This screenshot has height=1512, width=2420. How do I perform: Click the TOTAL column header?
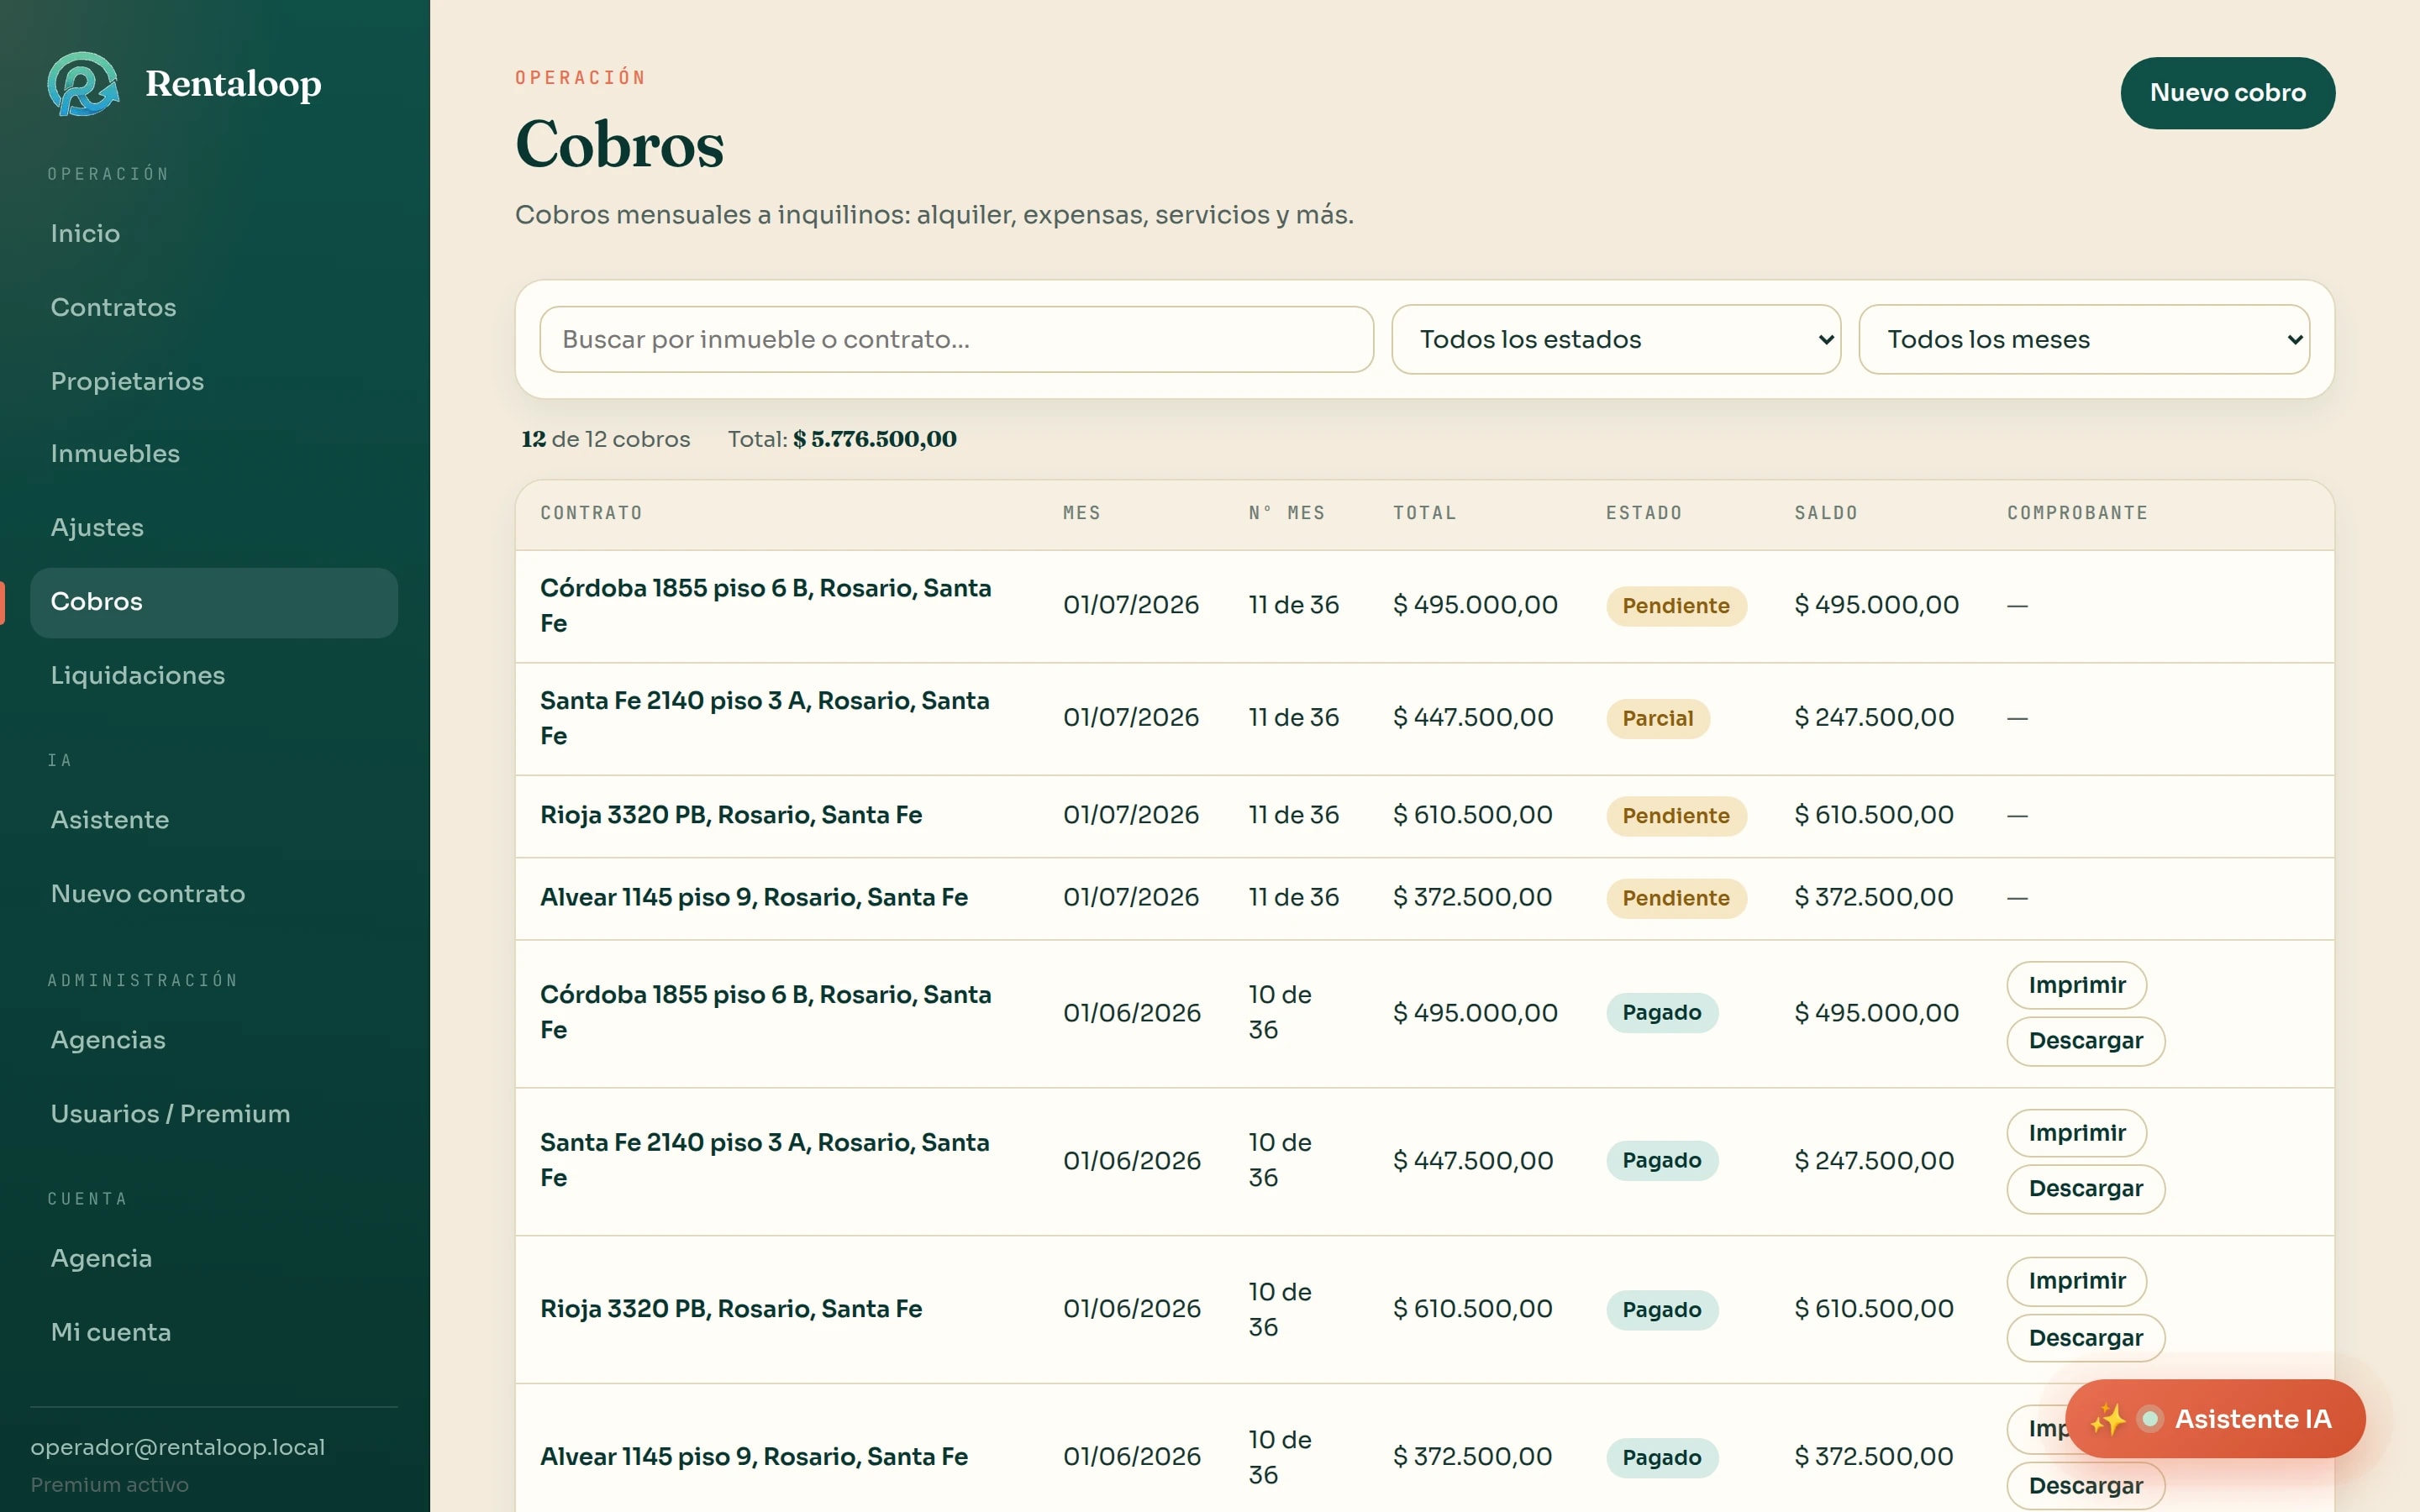tap(1424, 513)
